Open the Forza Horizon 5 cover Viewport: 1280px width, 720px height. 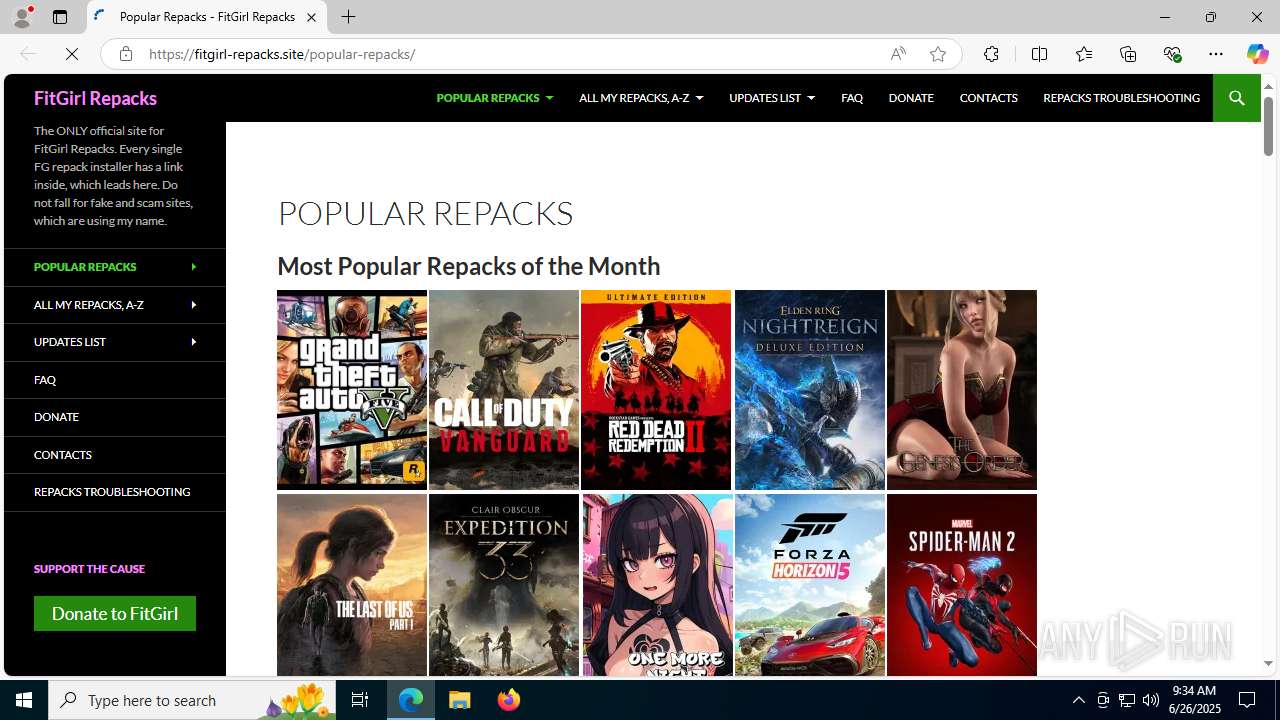810,585
